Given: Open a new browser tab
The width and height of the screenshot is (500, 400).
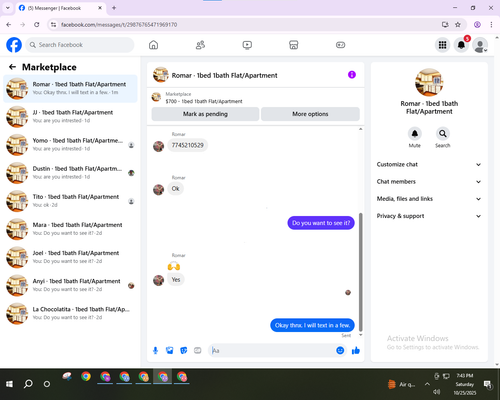Looking at the screenshot, I should [114, 8].
